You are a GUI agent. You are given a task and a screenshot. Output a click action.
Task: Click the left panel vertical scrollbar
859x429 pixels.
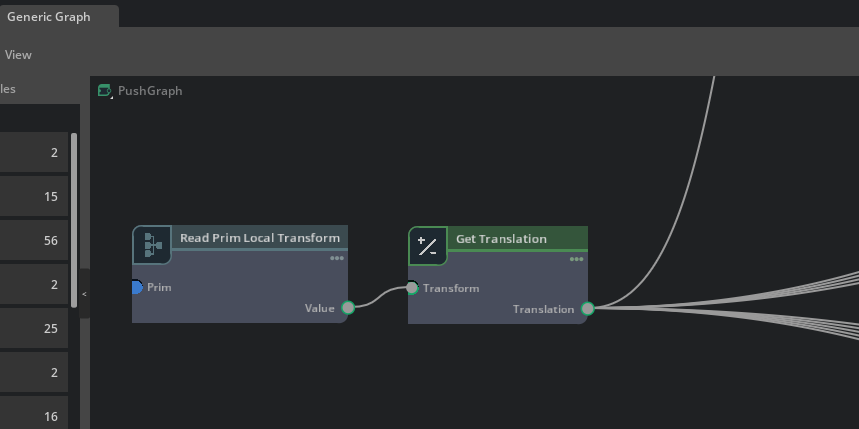(x=74, y=220)
